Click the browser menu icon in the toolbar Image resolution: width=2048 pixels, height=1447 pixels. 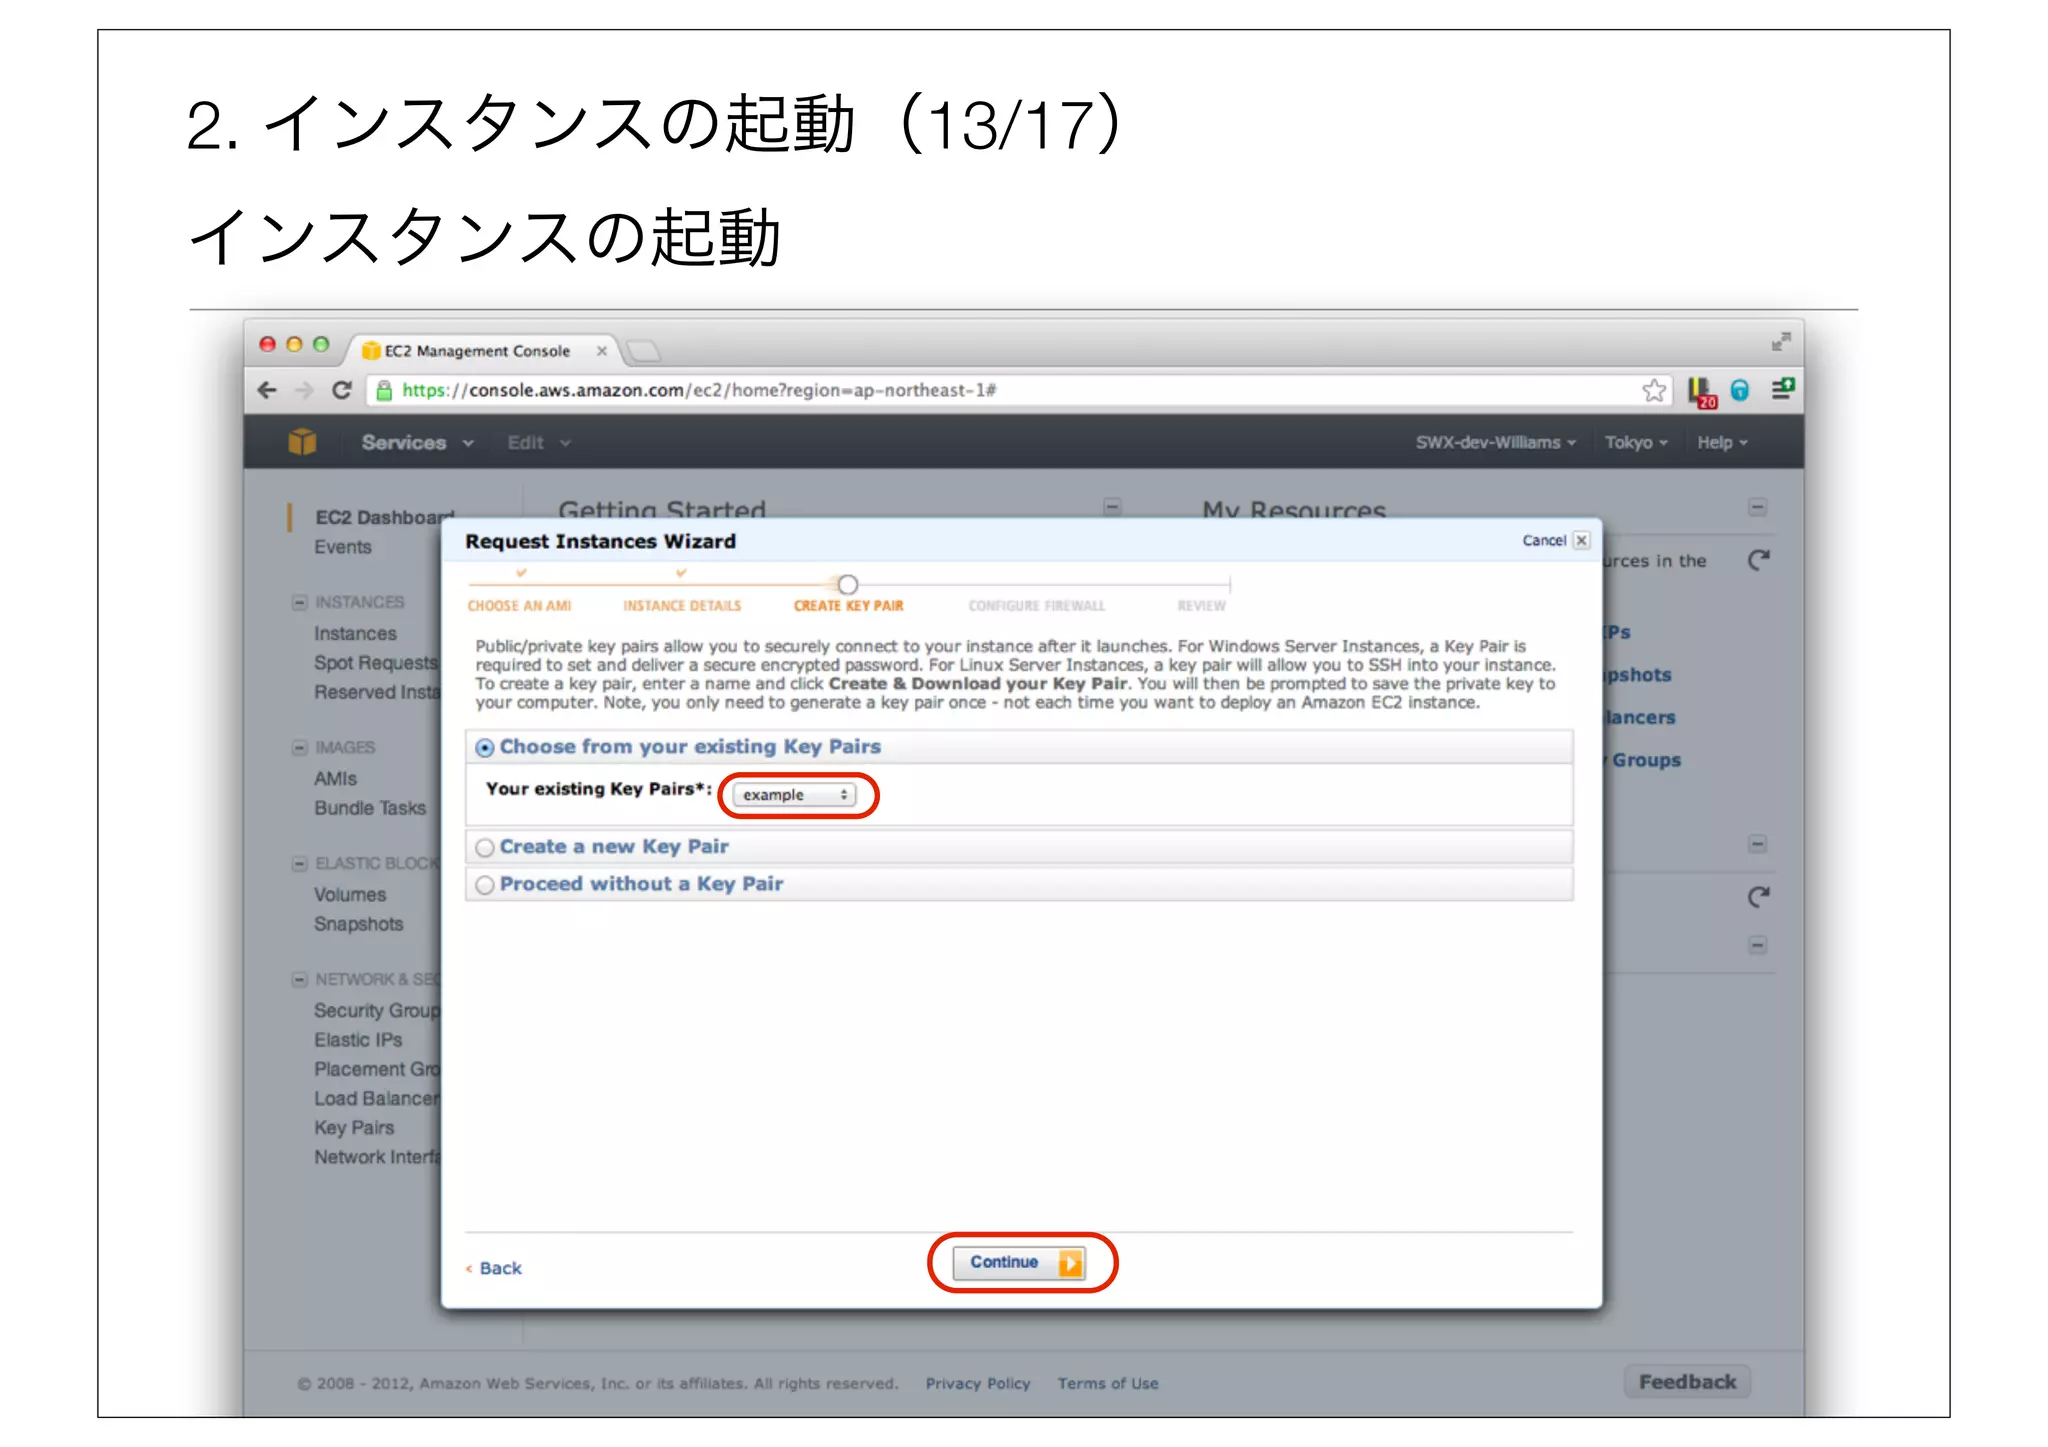[x=1782, y=390]
